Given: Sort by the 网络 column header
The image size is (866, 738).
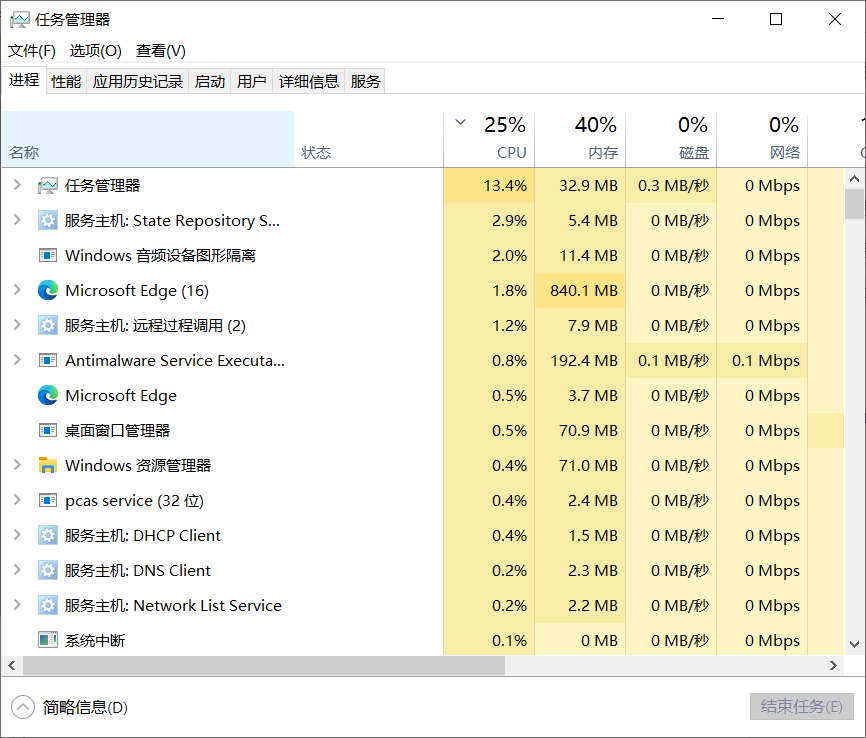Looking at the screenshot, I should click(x=762, y=139).
